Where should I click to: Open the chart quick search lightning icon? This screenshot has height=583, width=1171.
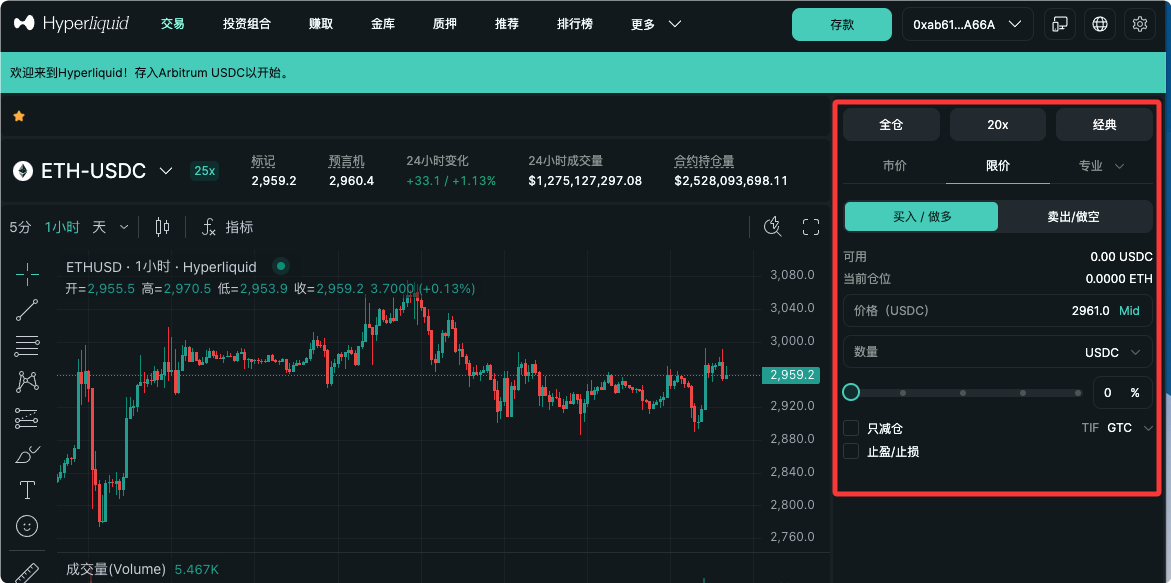point(772,227)
